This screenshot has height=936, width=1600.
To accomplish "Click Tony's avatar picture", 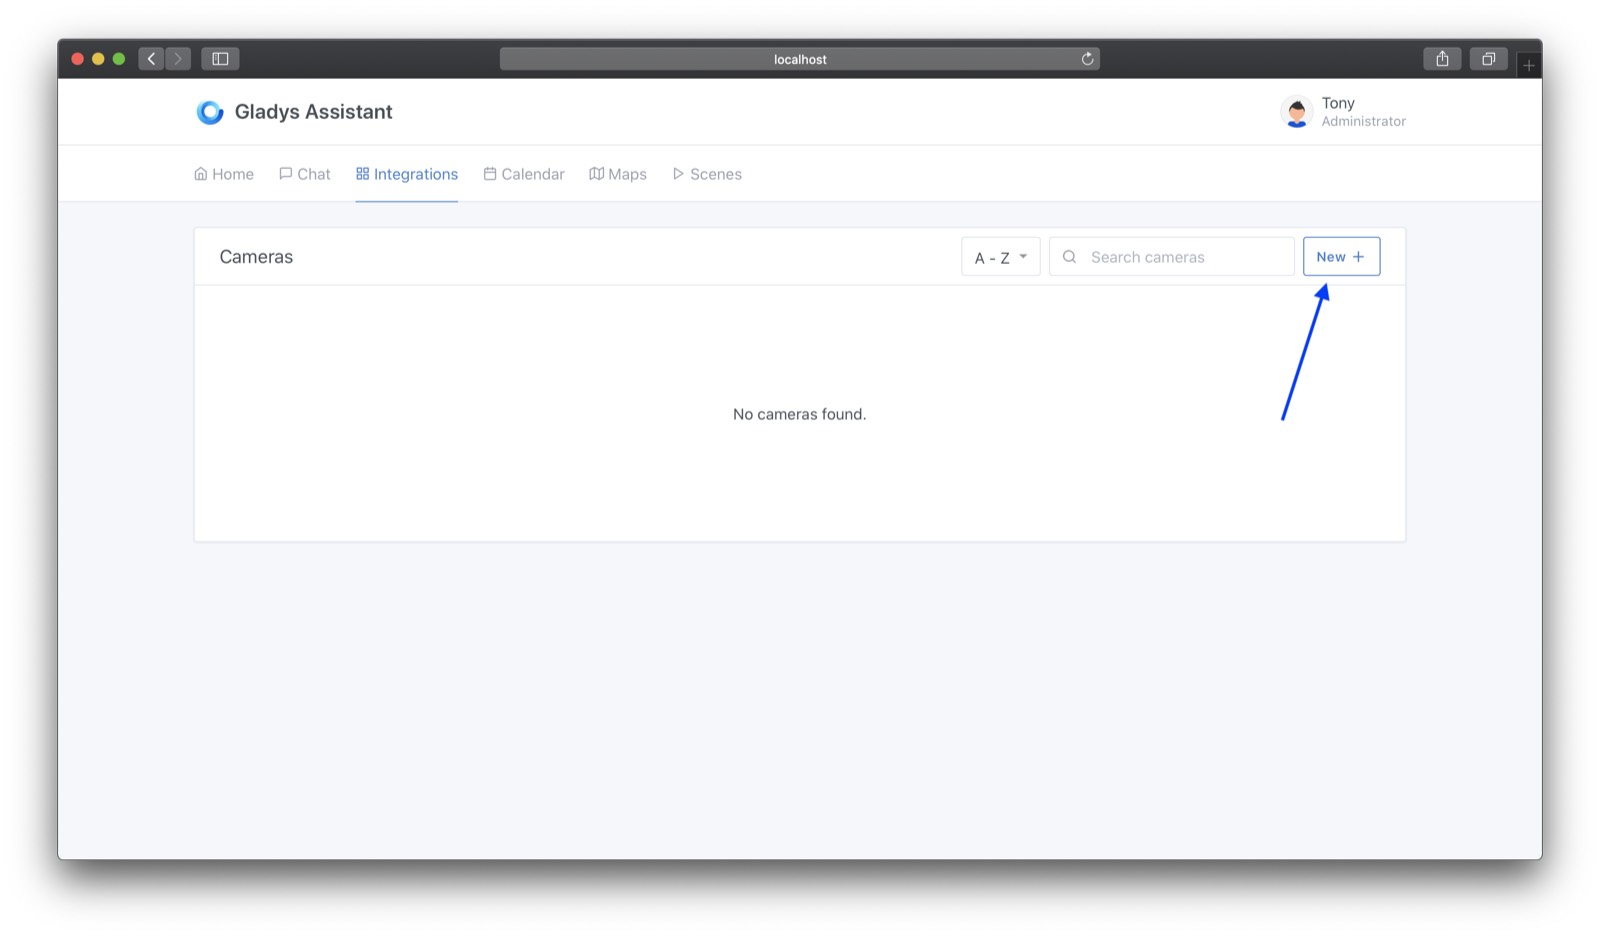I will coord(1296,112).
